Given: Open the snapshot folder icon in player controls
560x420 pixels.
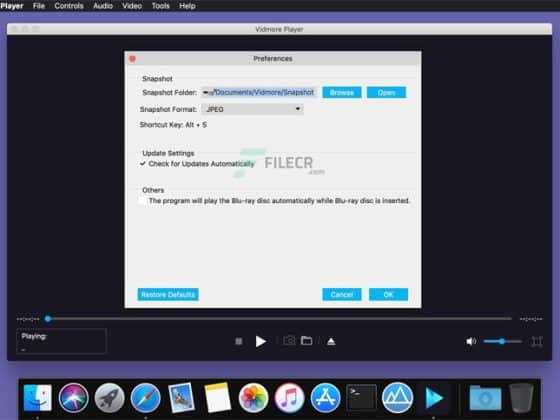Looking at the screenshot, I should coord(306,341).
